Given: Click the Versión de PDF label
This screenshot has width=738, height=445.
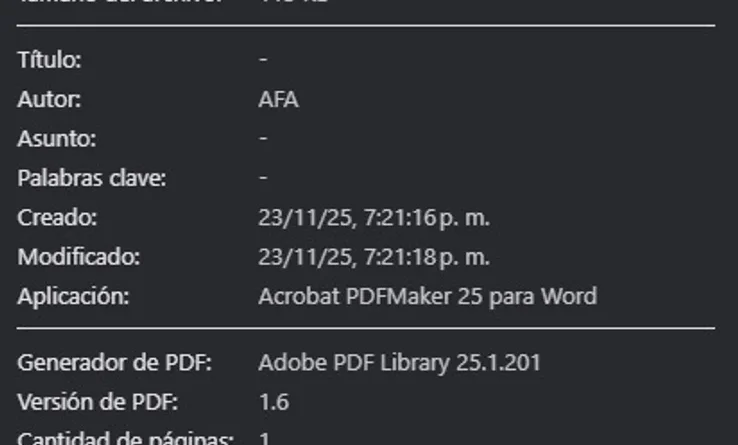Looking at the screenshot, I should pos(97,402).
